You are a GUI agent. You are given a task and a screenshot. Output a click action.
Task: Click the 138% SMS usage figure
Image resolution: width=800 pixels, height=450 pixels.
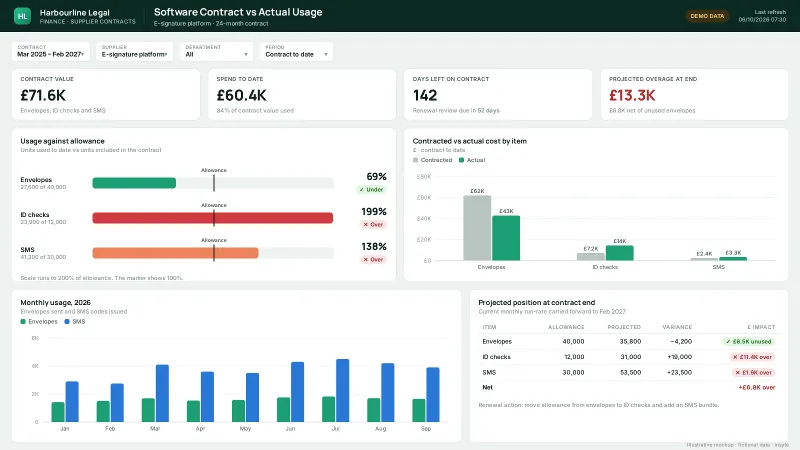point(374,246)
